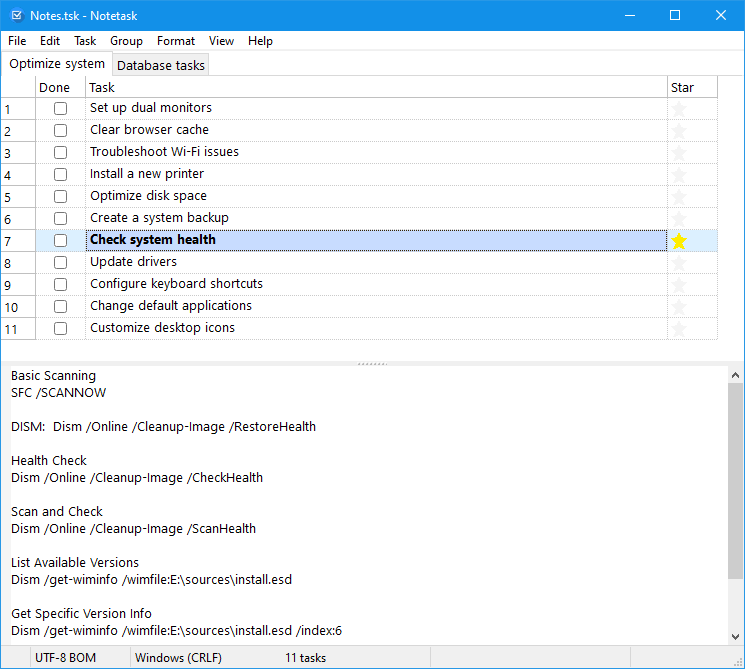
Task: Select the 'Troubleshoot Wi-Fi issues' task cell
Action: coord(376,153)
